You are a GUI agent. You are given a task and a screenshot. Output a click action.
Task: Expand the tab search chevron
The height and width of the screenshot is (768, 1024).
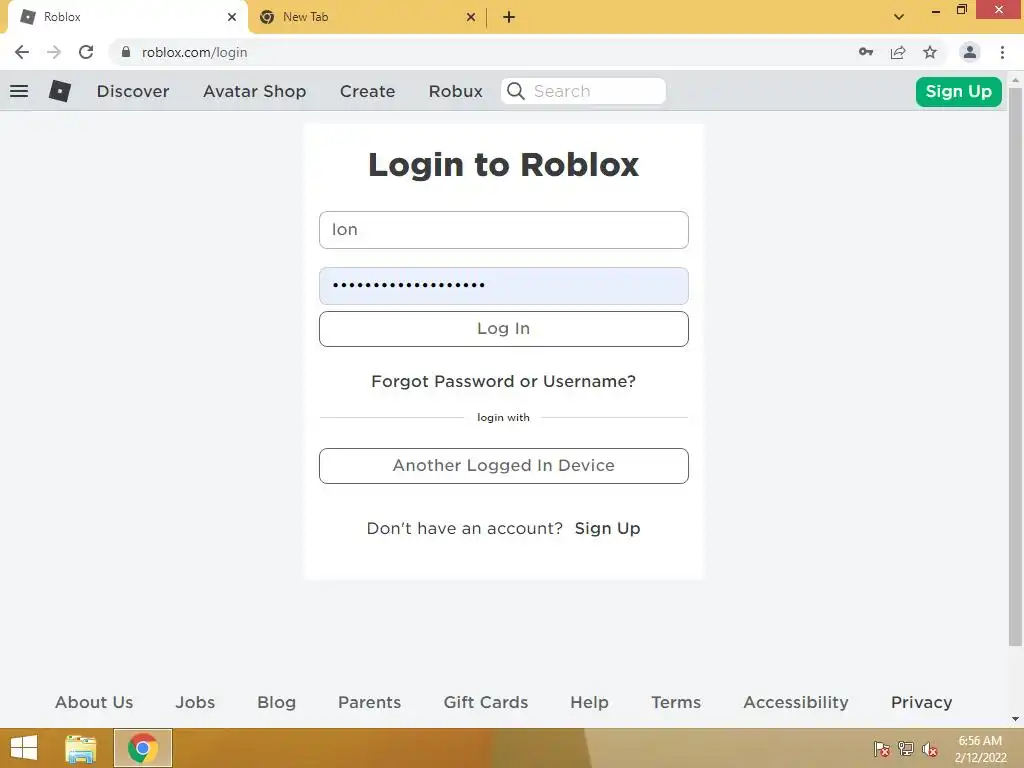click(x=899, y=17)
